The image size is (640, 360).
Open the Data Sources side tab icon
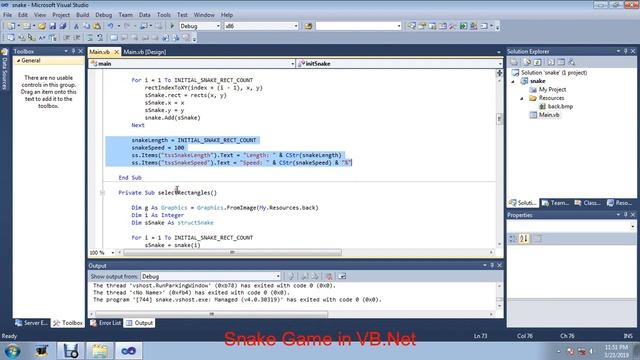pyautogui.click(x=4, y=52)
